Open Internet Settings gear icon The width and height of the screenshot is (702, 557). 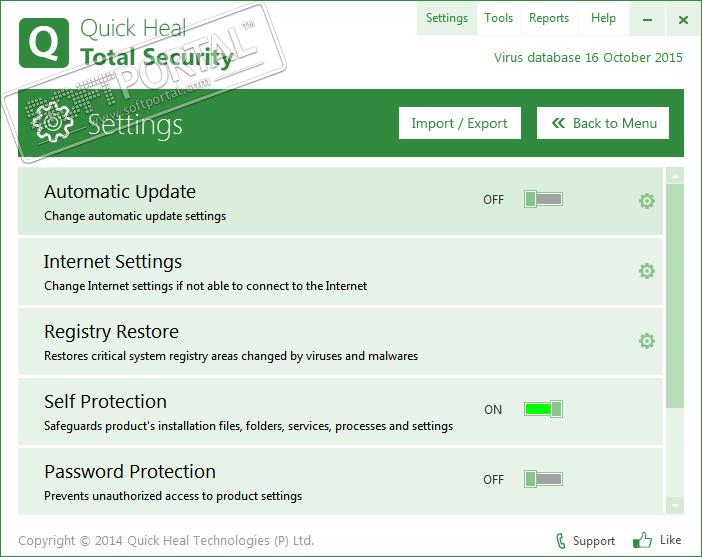(647, 271)
